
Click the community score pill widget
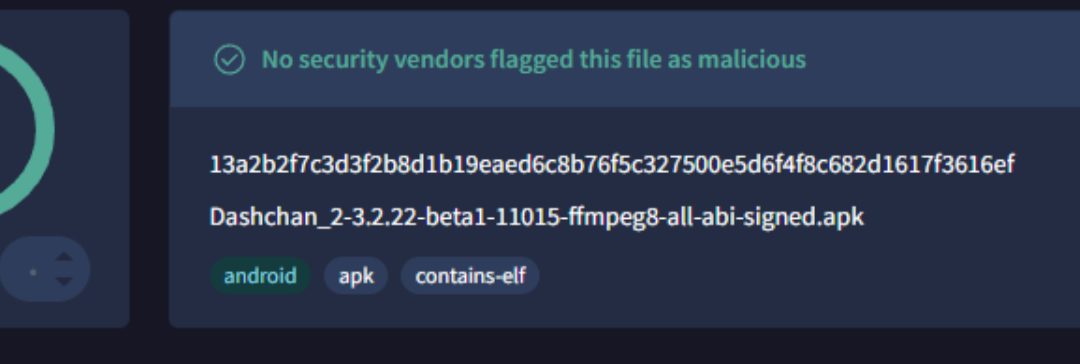[45, 269]
